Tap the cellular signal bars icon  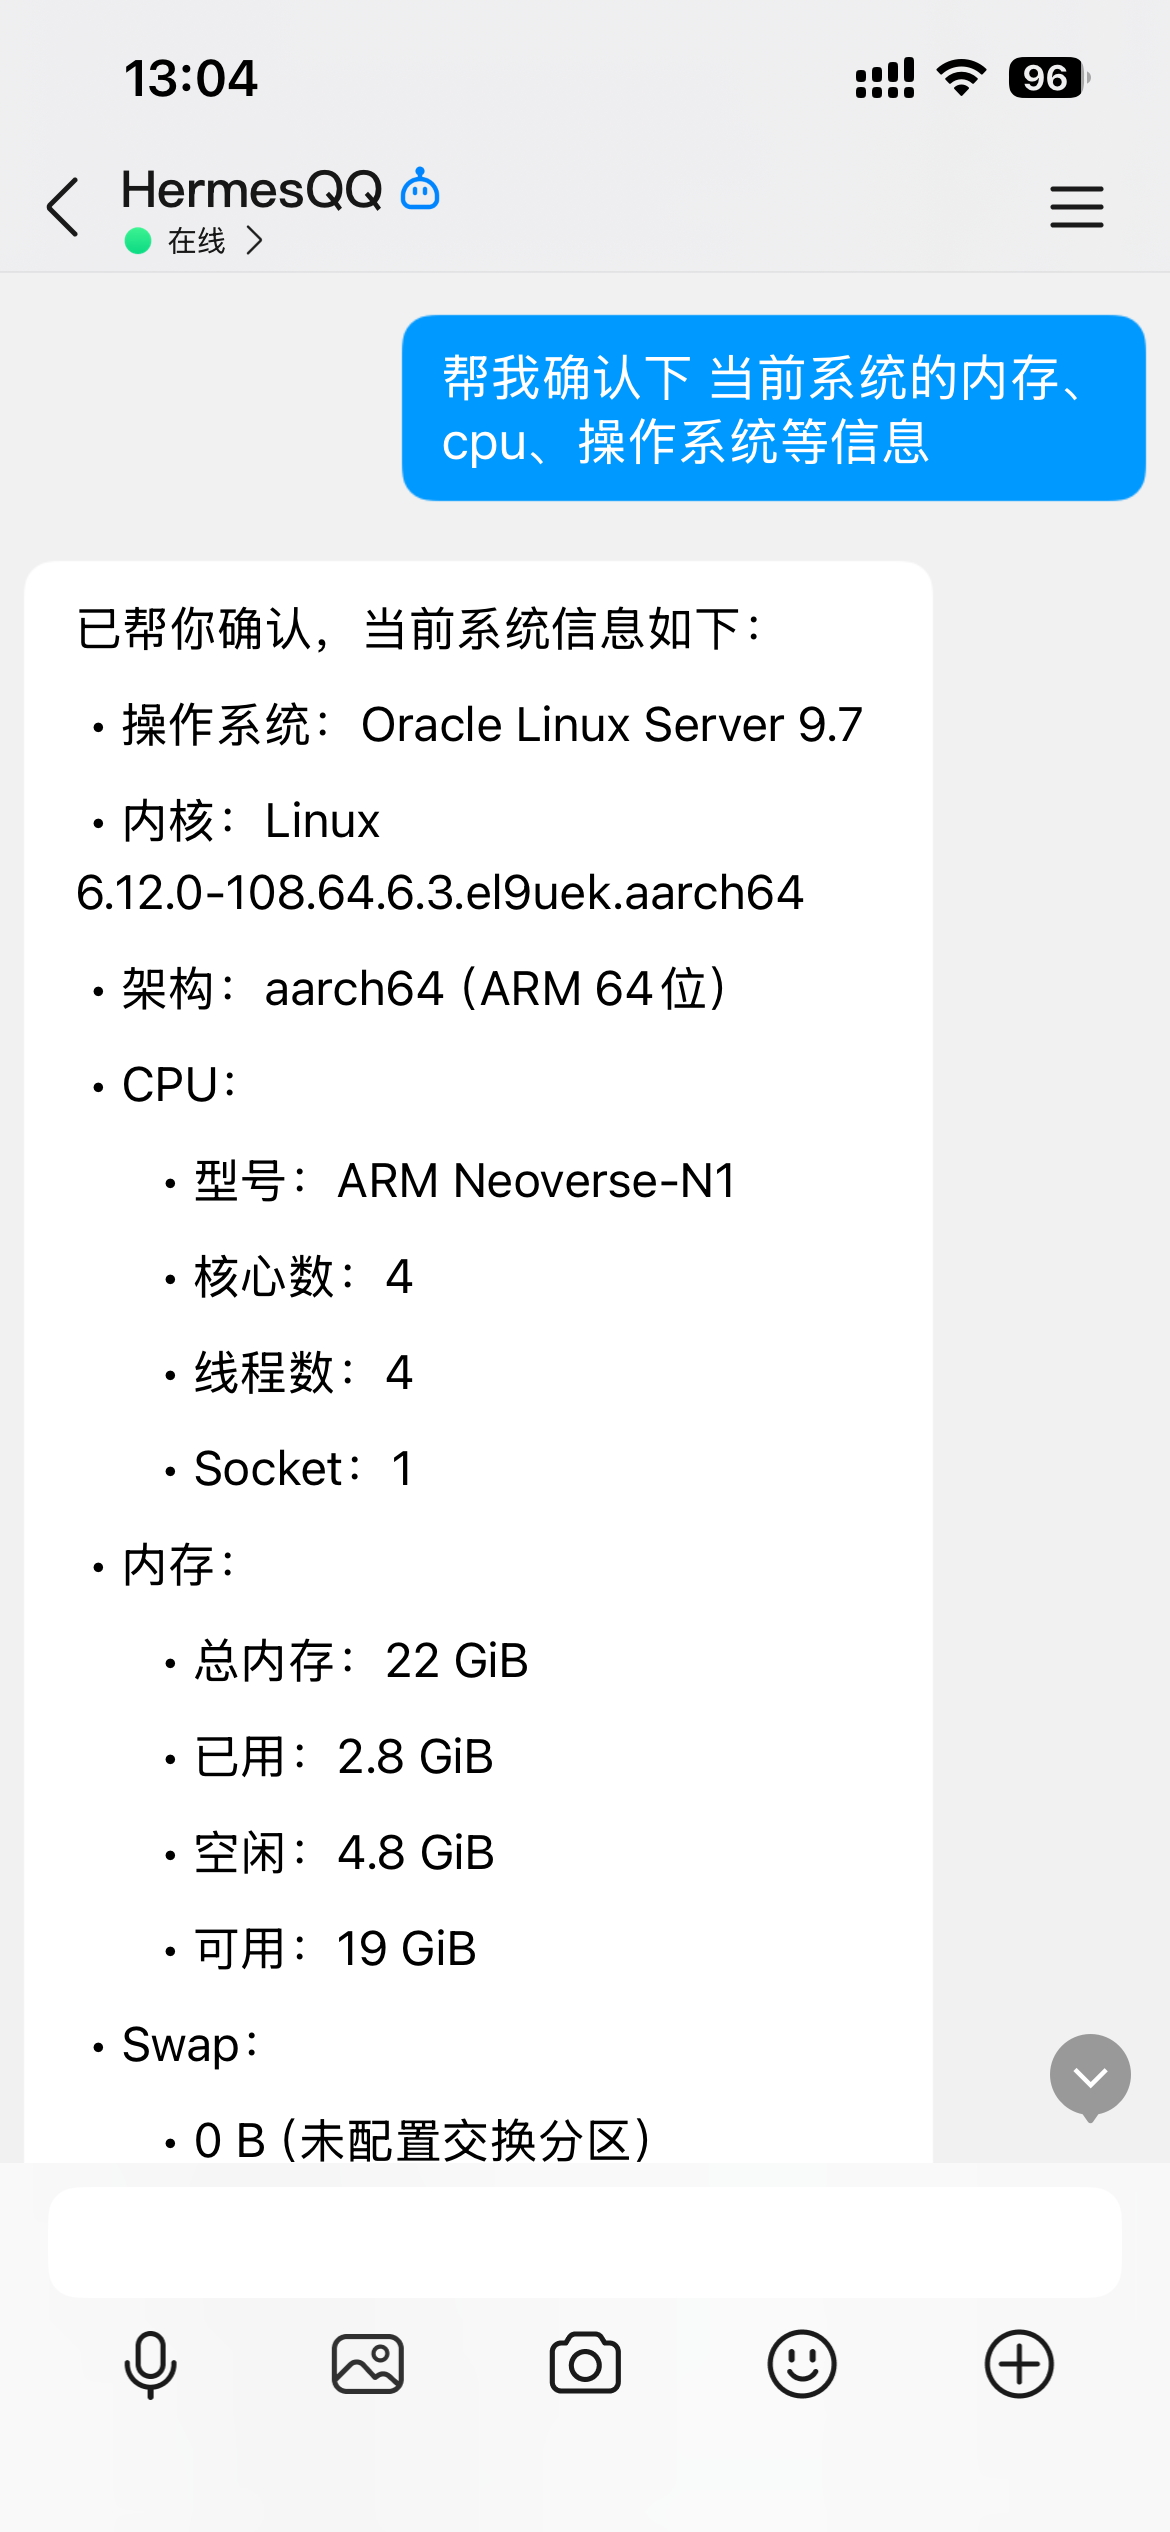point(885,78)
